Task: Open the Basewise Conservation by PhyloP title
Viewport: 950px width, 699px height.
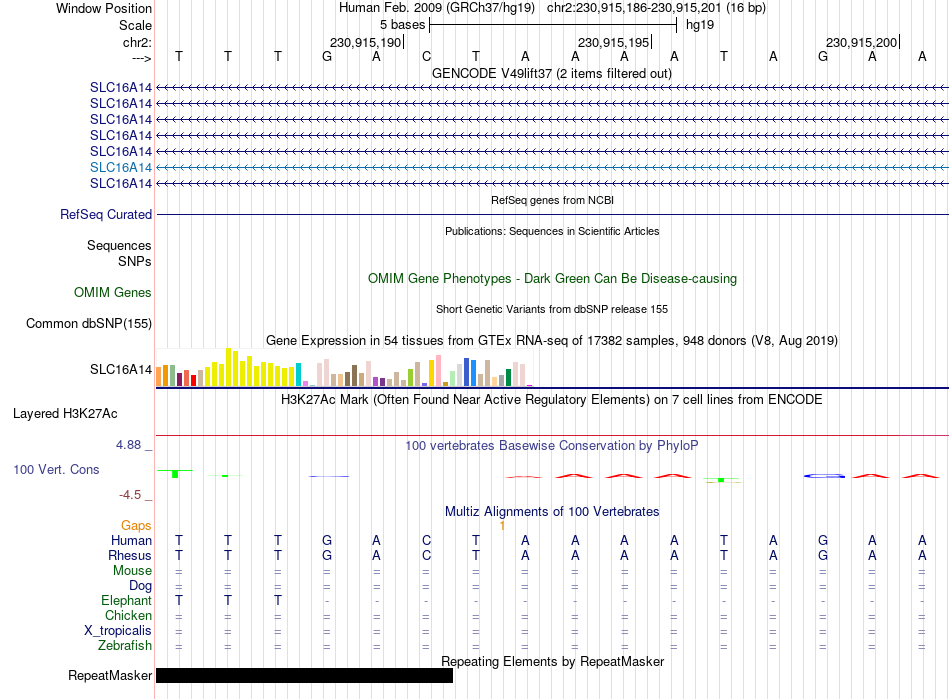Action: (x=552, y=446)
